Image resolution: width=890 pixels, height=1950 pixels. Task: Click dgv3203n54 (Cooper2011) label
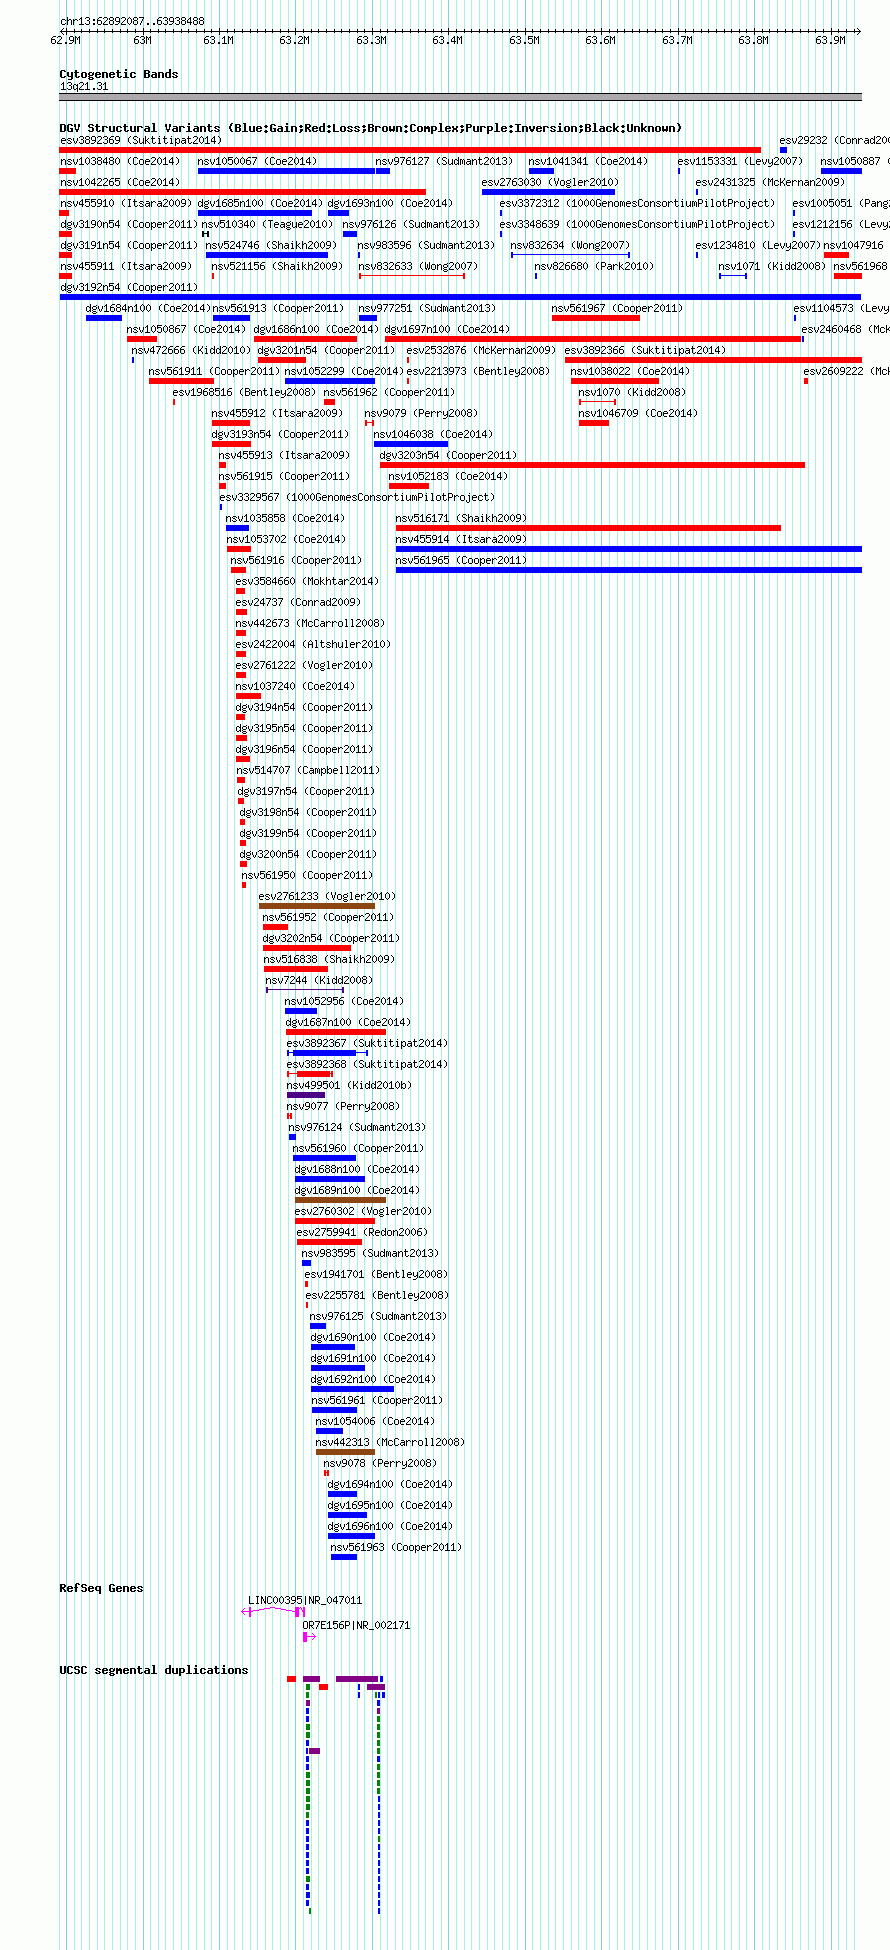tap(448, 455)
